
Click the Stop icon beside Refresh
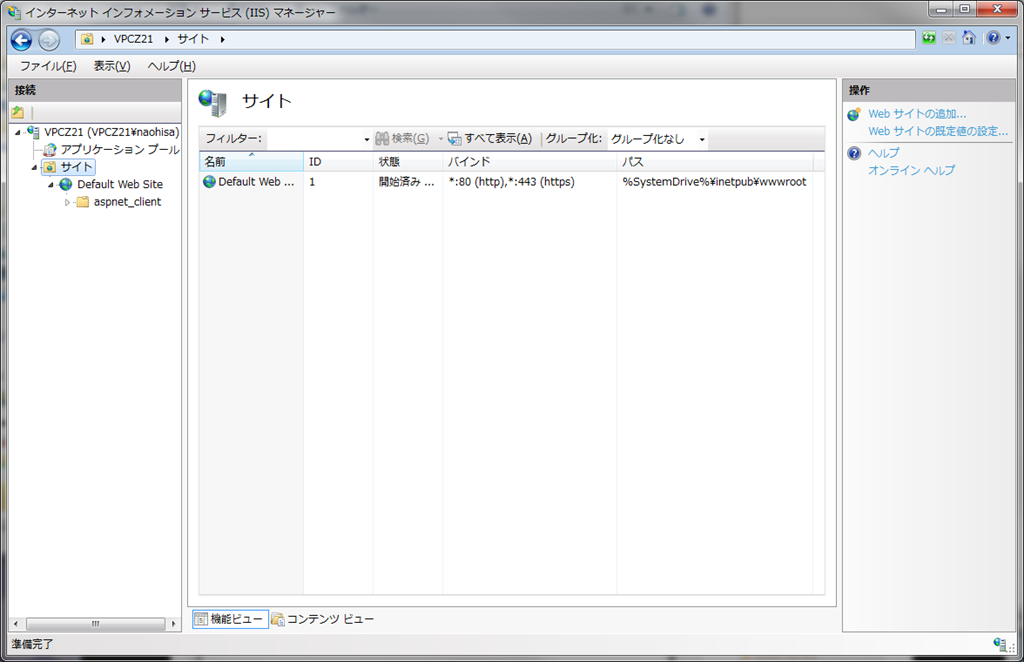click(949, 38)
